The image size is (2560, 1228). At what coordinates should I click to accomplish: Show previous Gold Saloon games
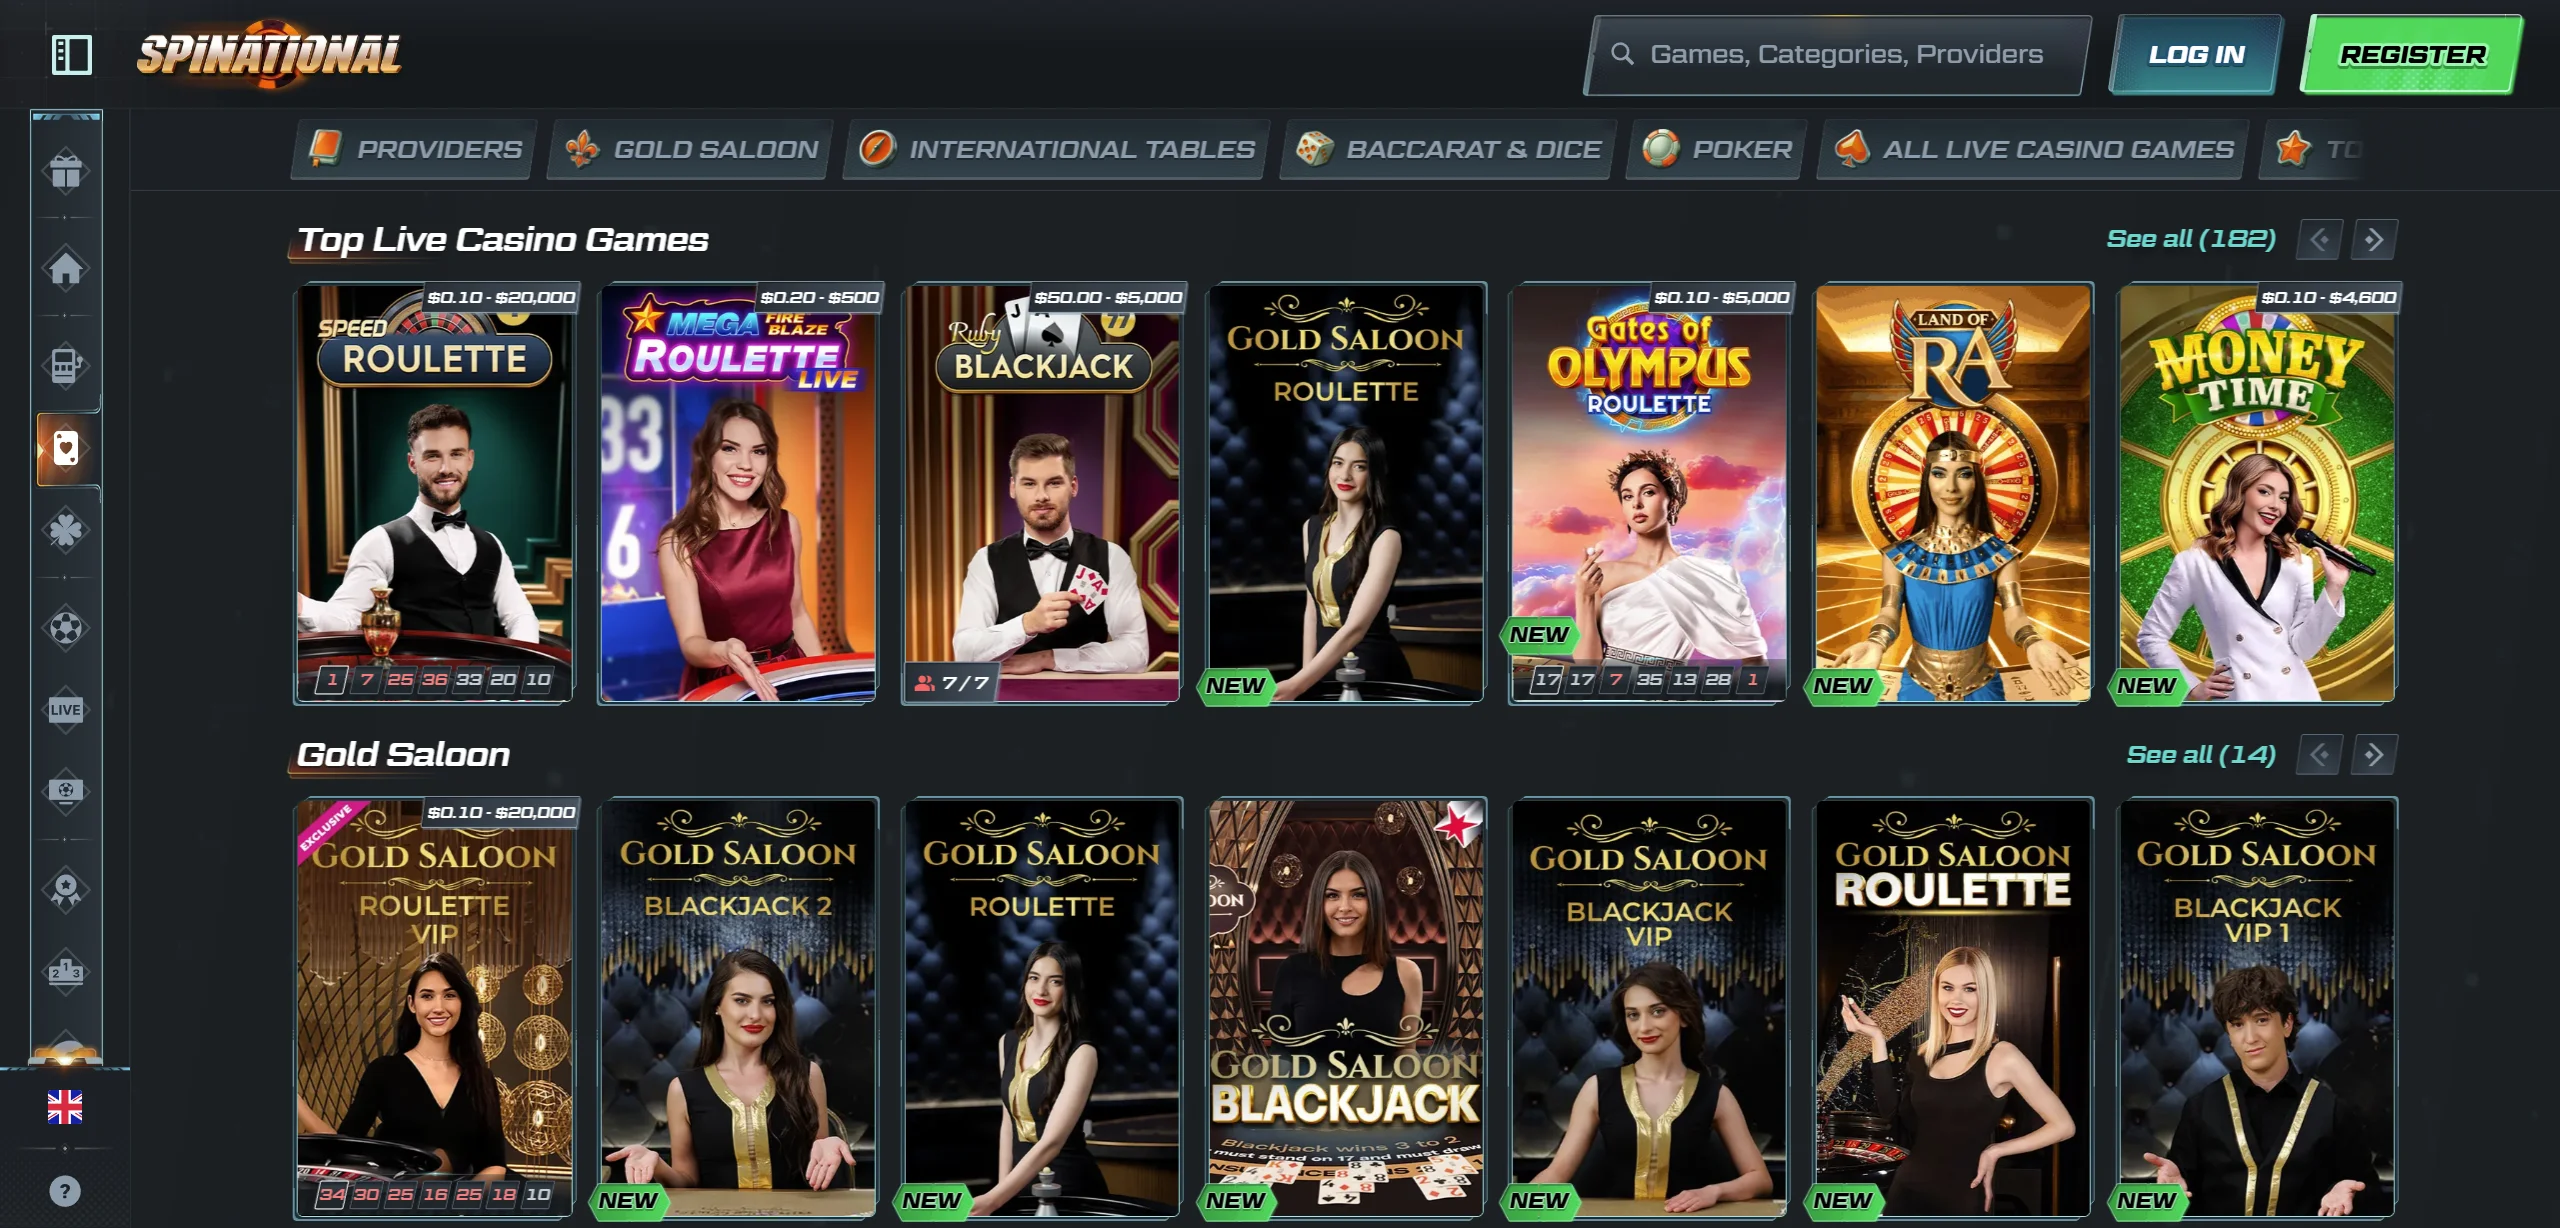[x=2320, y=754]
